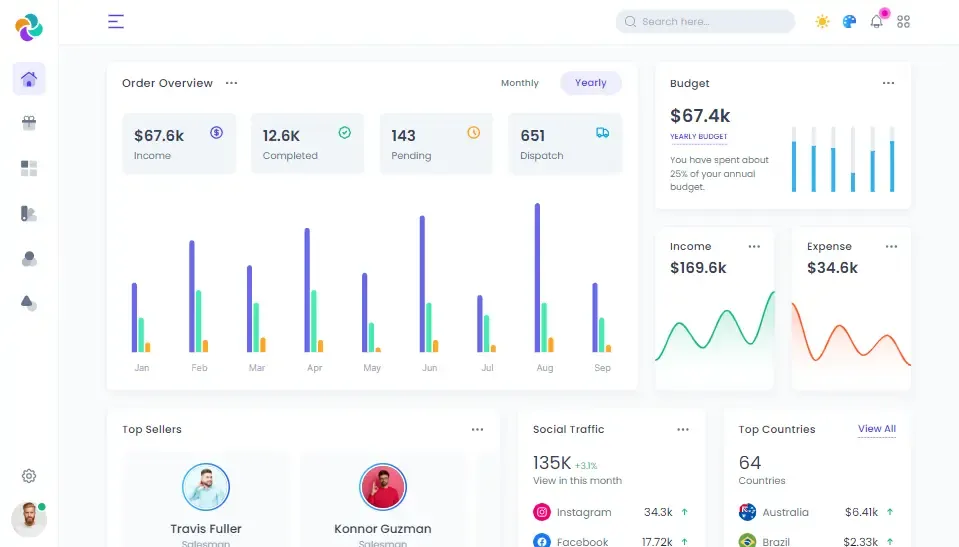Screen dimensions: 959x547
Task: Switch to the Yearly tab
Action: click(591, 83)
